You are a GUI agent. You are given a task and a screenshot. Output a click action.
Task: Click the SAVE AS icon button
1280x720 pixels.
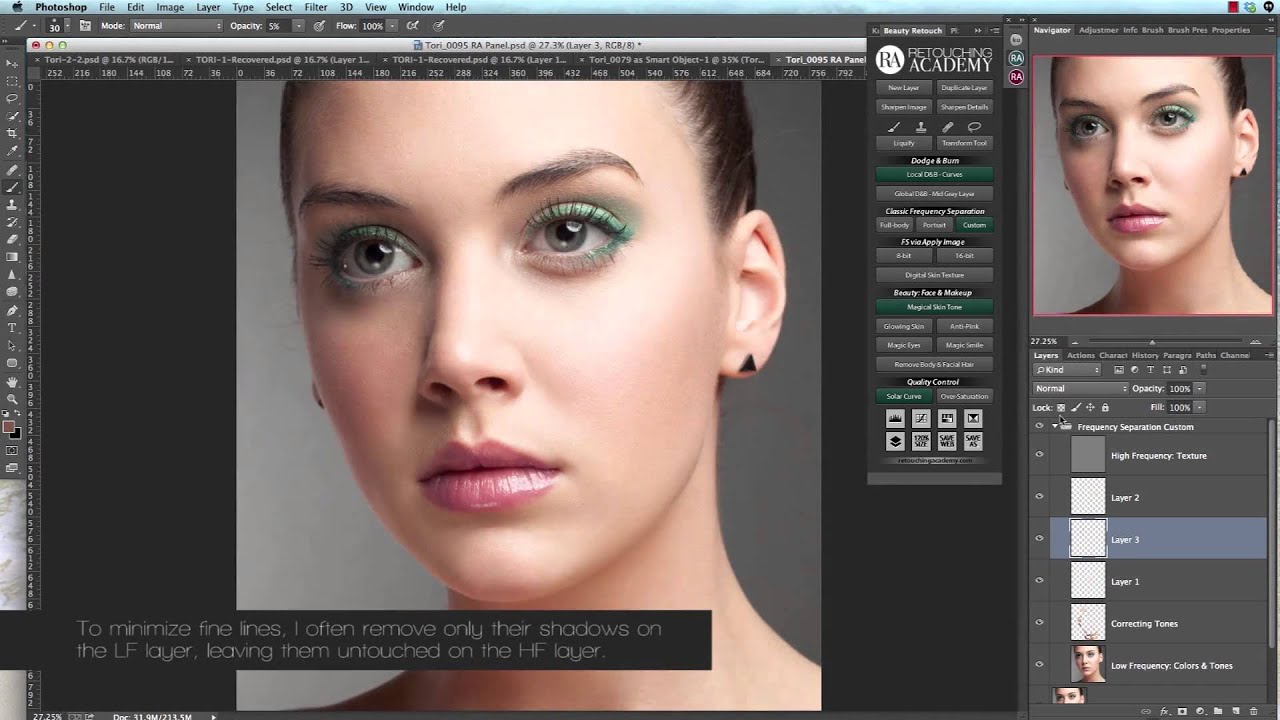click(973, 441)
